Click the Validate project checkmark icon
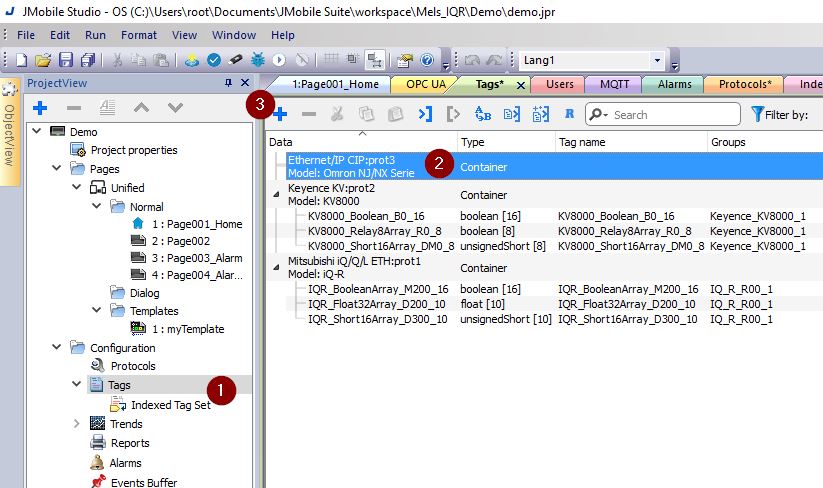The image size is (823, 488). [214, 60]
